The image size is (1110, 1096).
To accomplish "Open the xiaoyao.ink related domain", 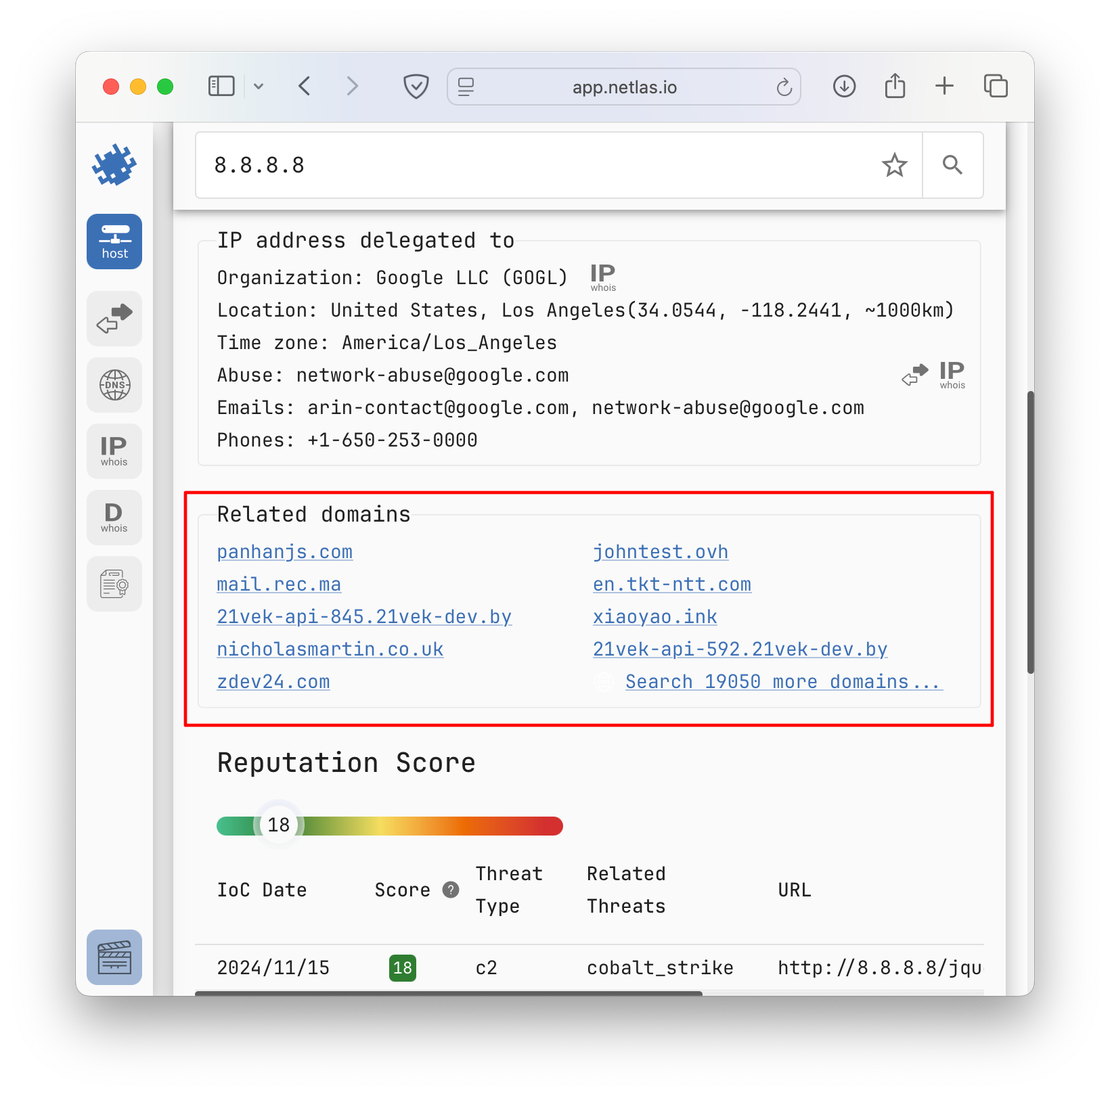I will pyautogui.click(x=655, y=617).
